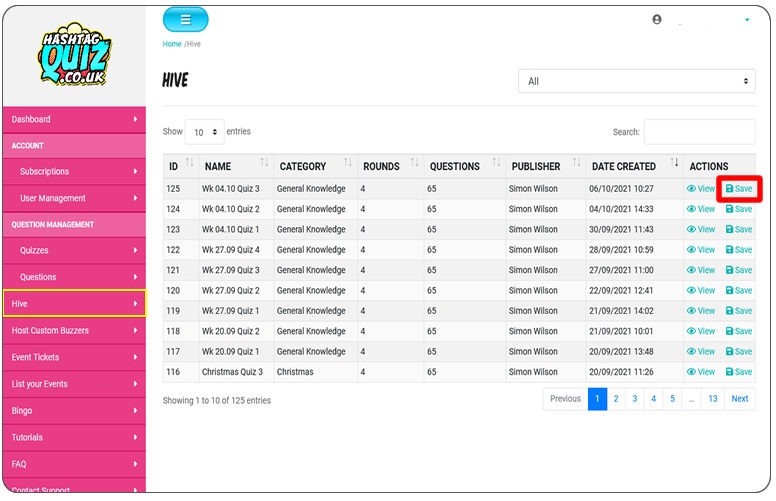The height and width of the screenshot is (501, 776).
Task: View quiz Wk 27.09 Quiz 3
Action: pos(701,270)
